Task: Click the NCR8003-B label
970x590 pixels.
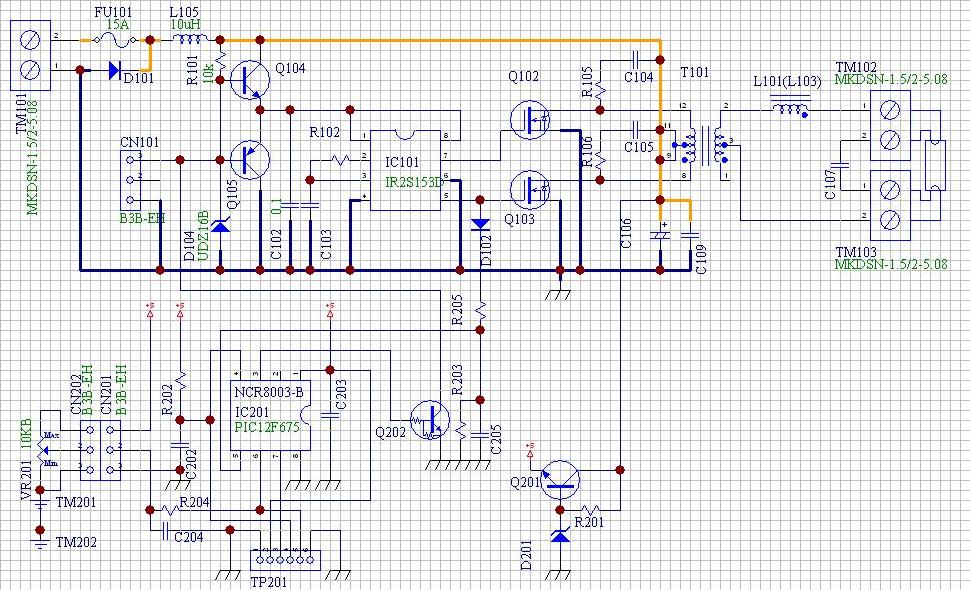Action: pos(269,392)
